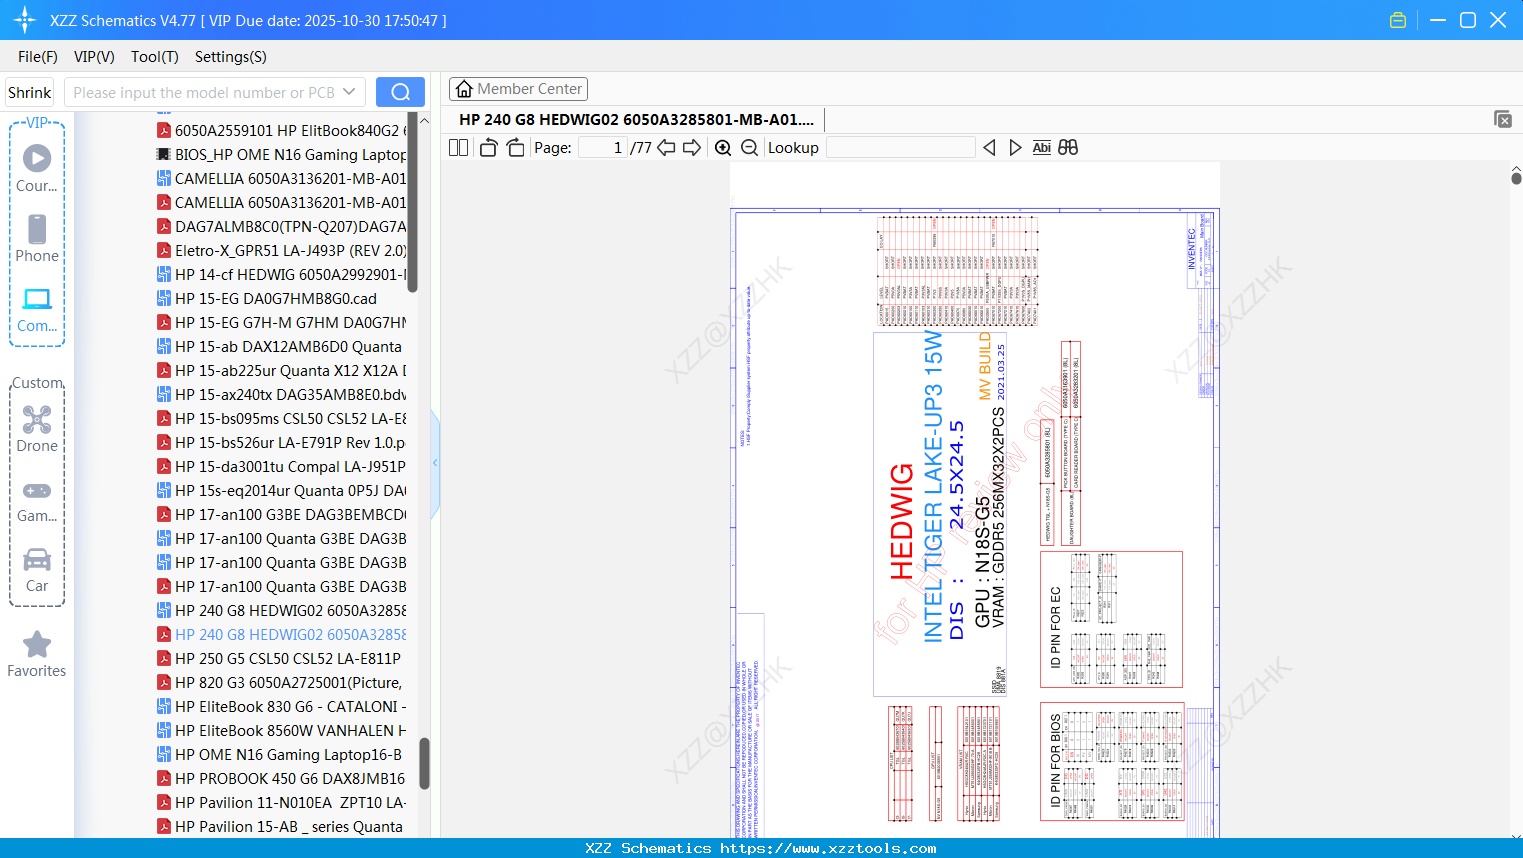Open the Courses category in sidebar
Image resolution: width=1523 pixels, height=858 pixels.
point(37,168)
